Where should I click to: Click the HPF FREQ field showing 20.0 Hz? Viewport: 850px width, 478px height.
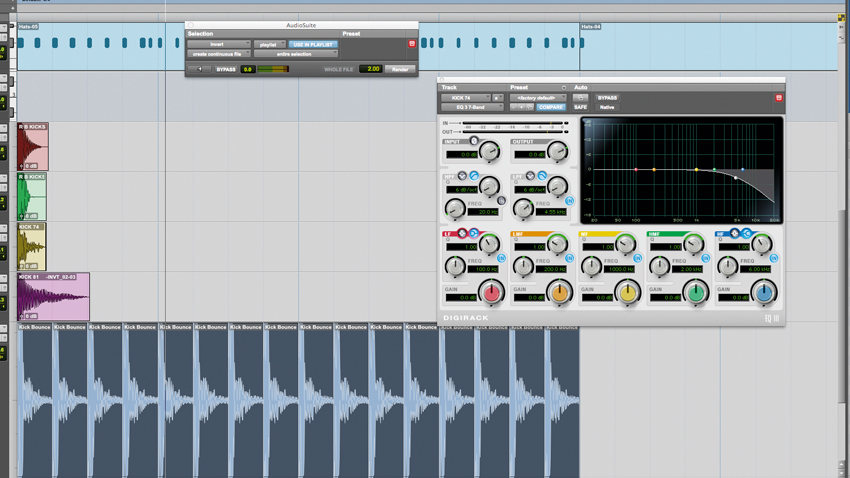(483, 212)
